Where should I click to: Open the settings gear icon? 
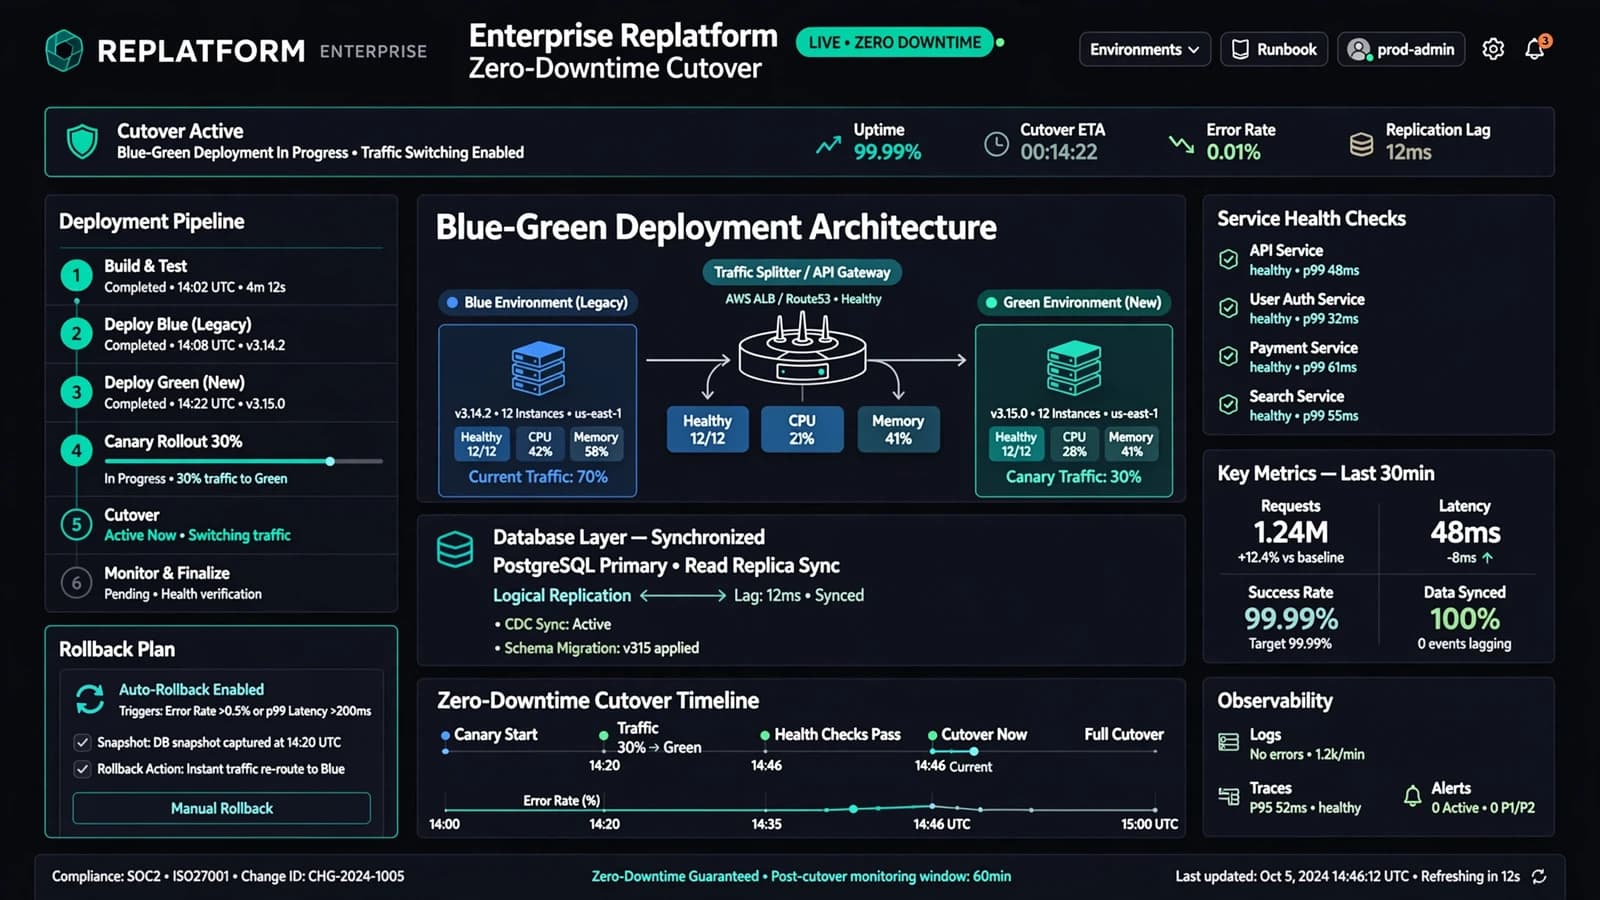click(x=1493, y=49)
